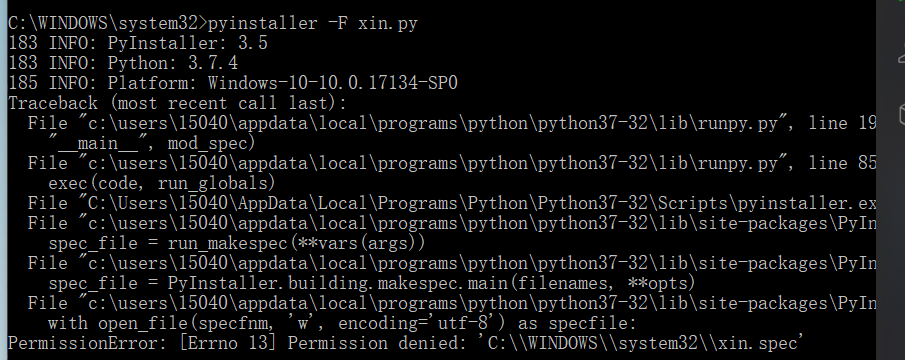The image size is (905, 360).
Task: Click the 'PermissionError:' text at bottom
Action: point(88,343)
